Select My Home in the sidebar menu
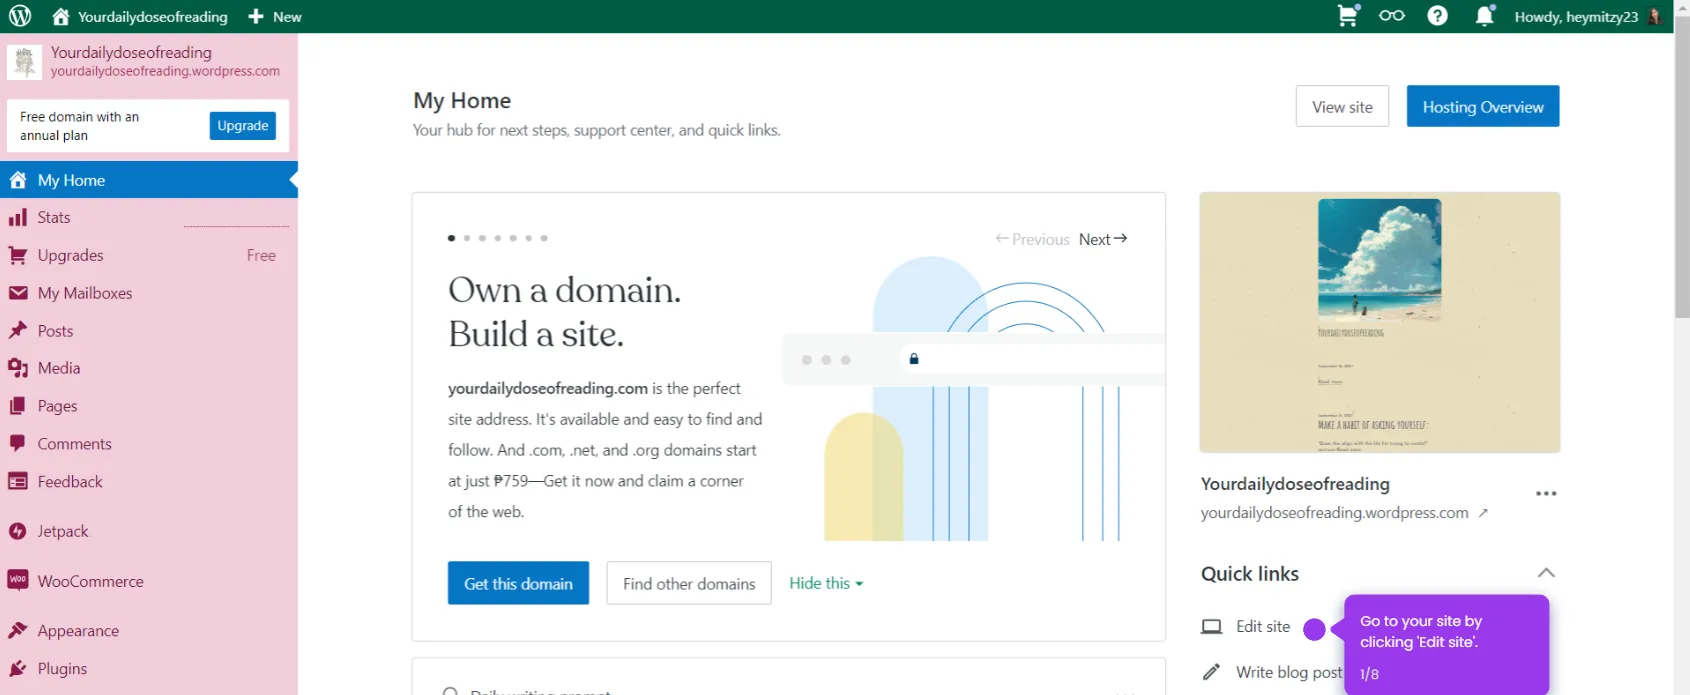This screenshot has width=1690, height=695. coord(149,180)
